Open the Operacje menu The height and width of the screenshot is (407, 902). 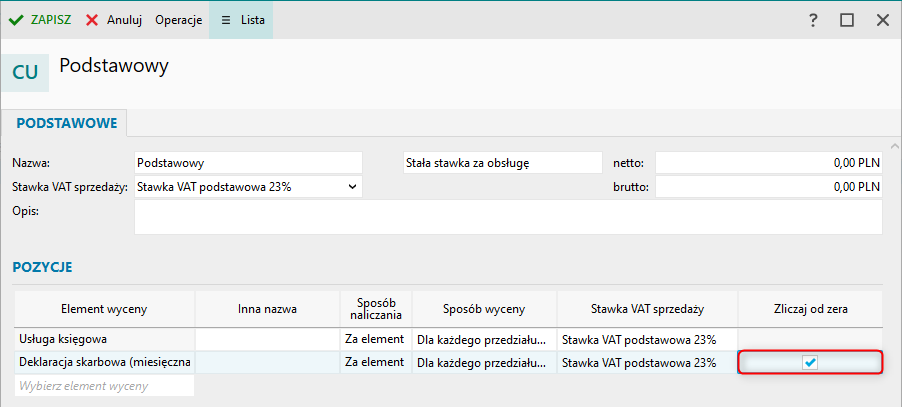point(178,19)
